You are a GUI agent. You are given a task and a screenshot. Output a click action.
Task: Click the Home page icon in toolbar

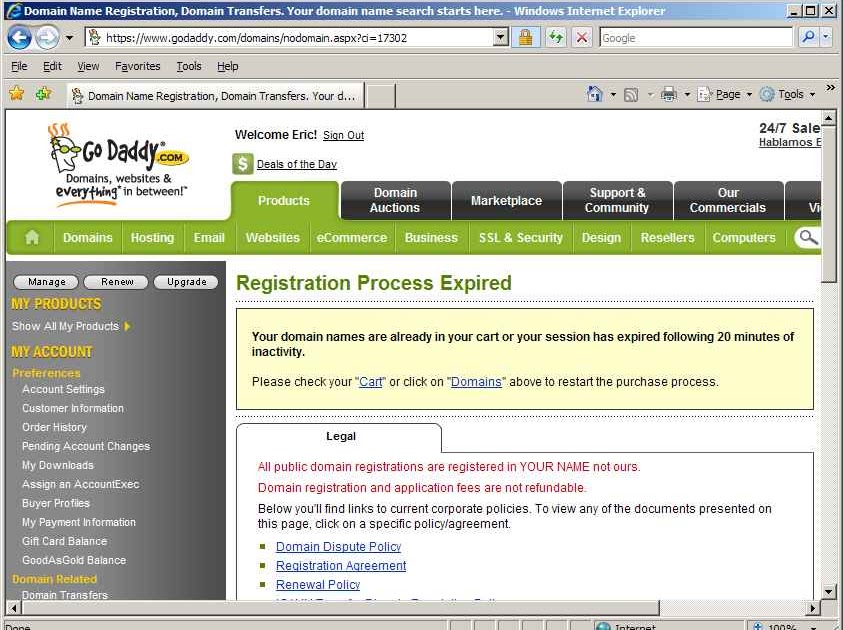pos(595,94)
